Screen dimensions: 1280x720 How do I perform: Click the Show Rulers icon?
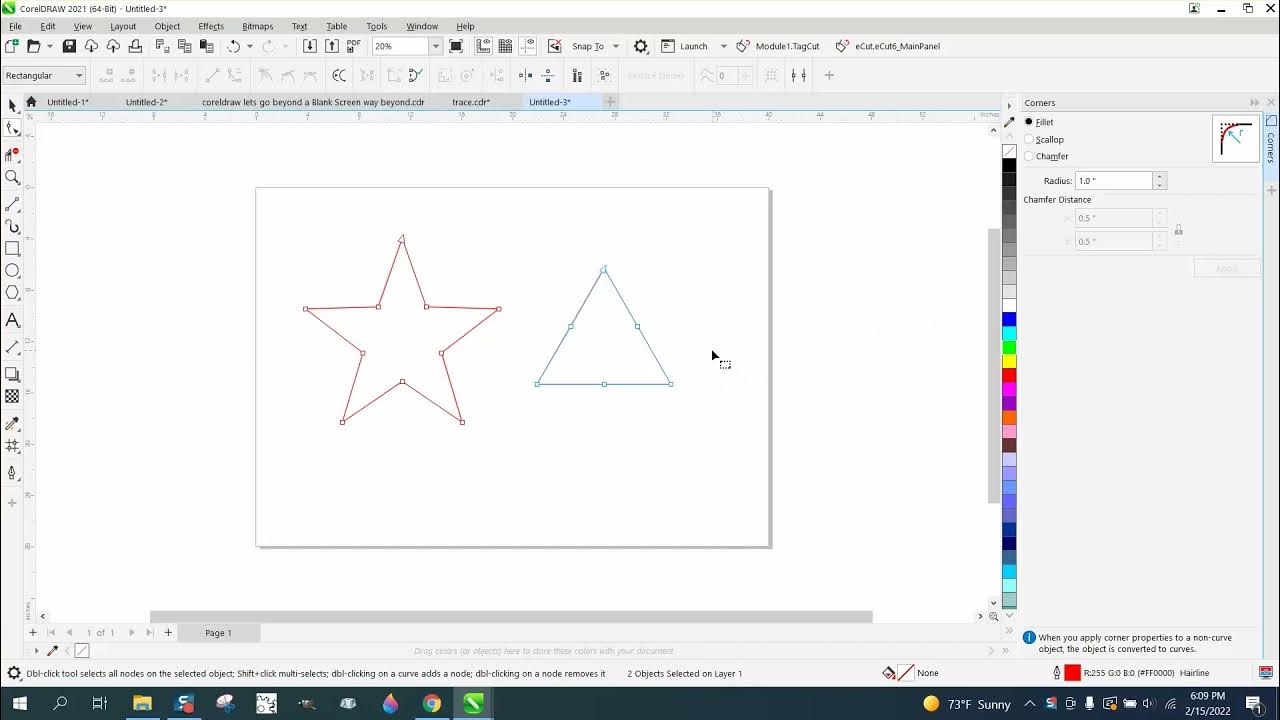point(484,46)
